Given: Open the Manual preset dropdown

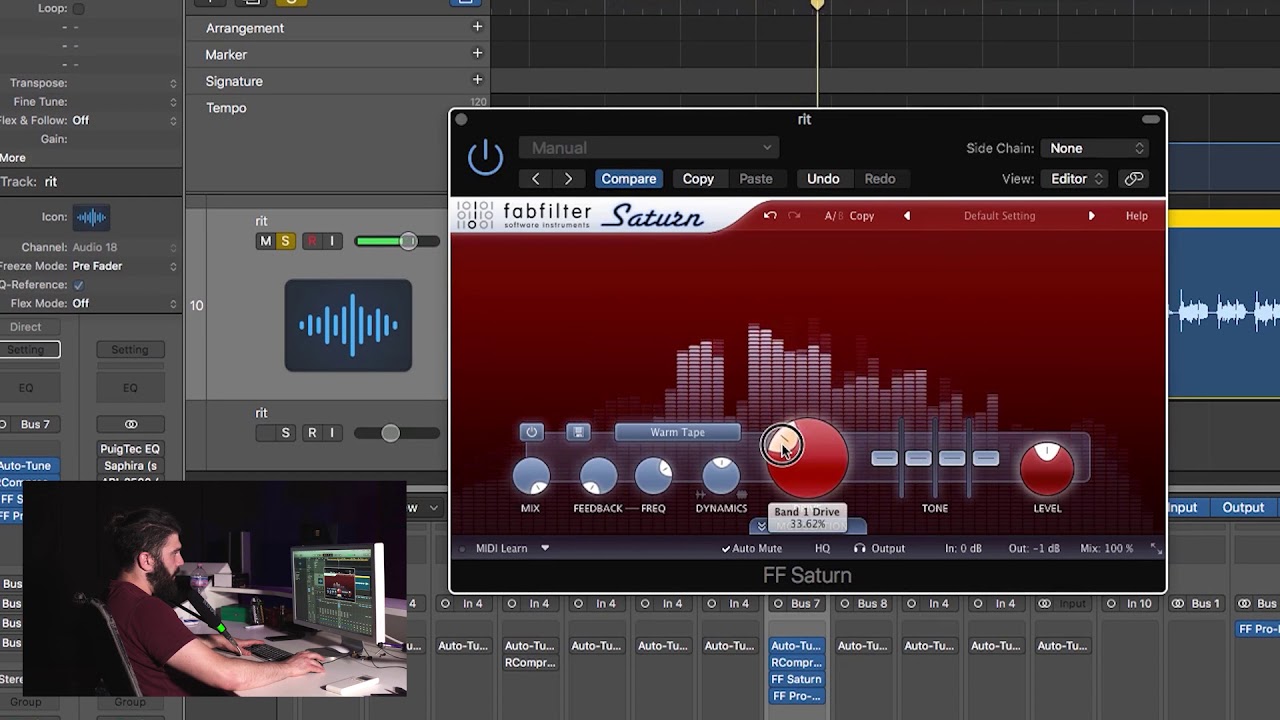Looking at the screenshot, I should [x=650, y=148].
